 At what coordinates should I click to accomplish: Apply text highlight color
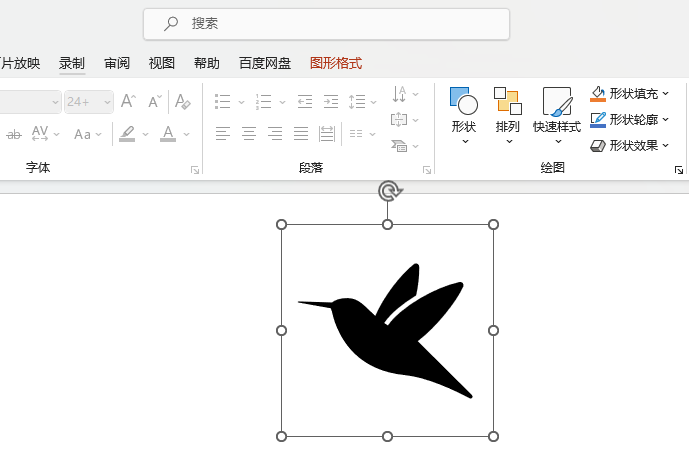[x=127, y=134]
